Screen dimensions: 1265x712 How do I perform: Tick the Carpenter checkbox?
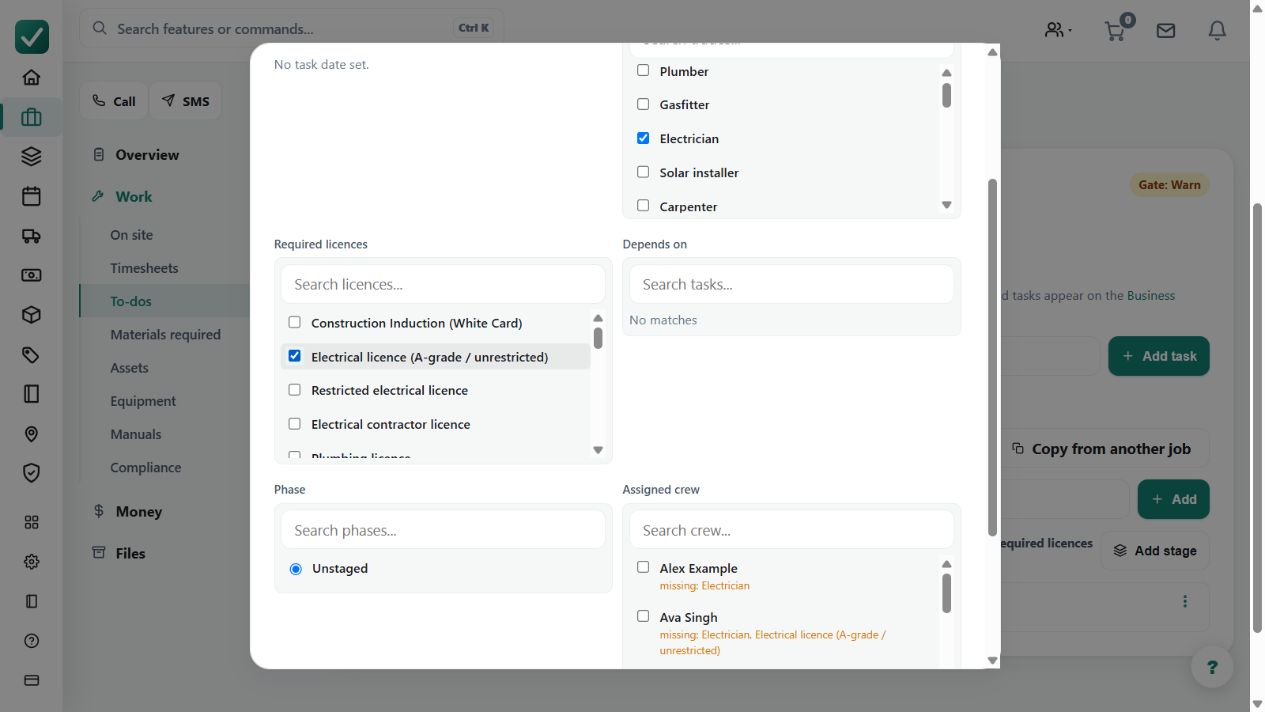coord(643,206)
